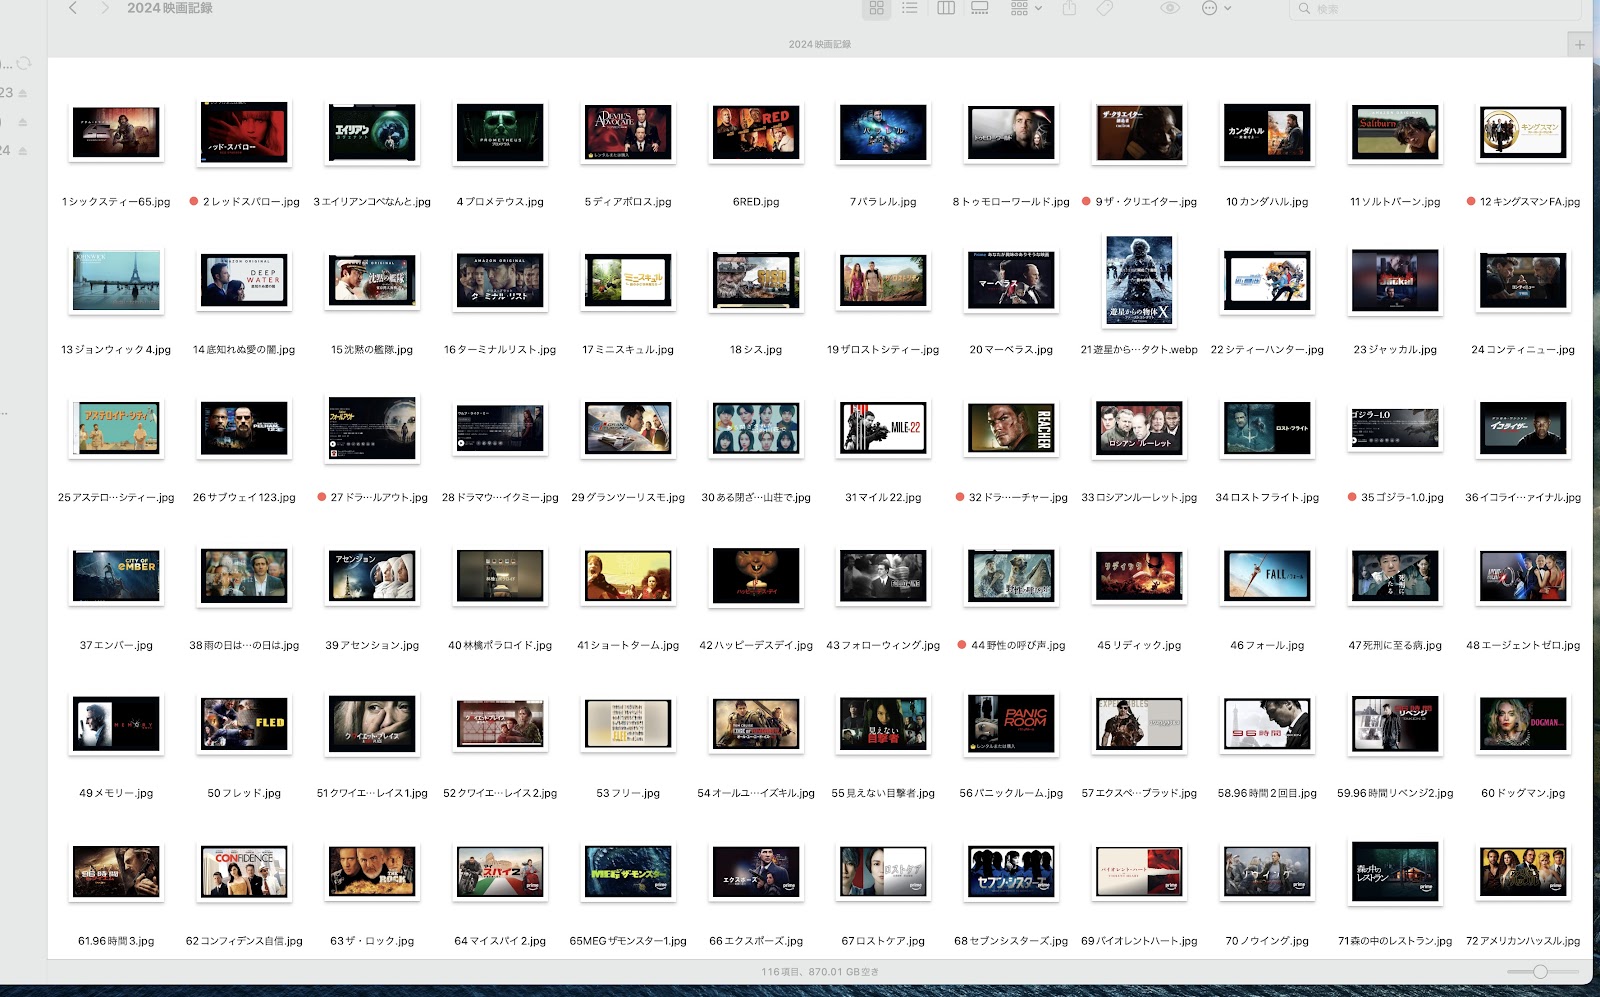Select the 65MEG ザモンスター1 thumbnail
The width and height of the screenshot is (1600, 997).
pos(628,872)
